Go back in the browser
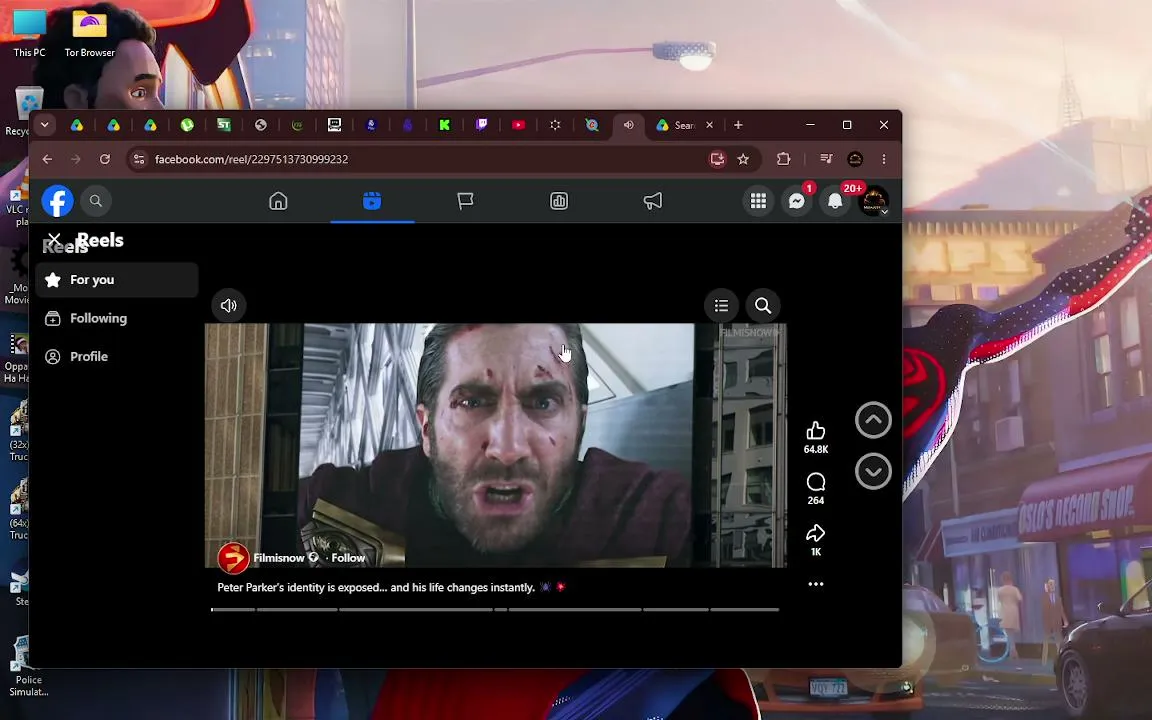Screen dimensions: 1152x720 coord(47,159)
